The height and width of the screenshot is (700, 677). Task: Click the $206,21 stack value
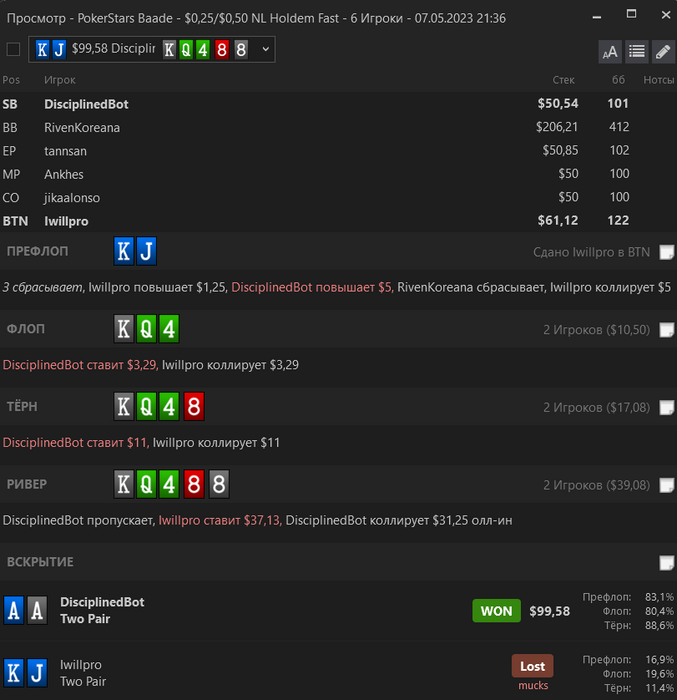pyautogui.click(x=557, y=127)
